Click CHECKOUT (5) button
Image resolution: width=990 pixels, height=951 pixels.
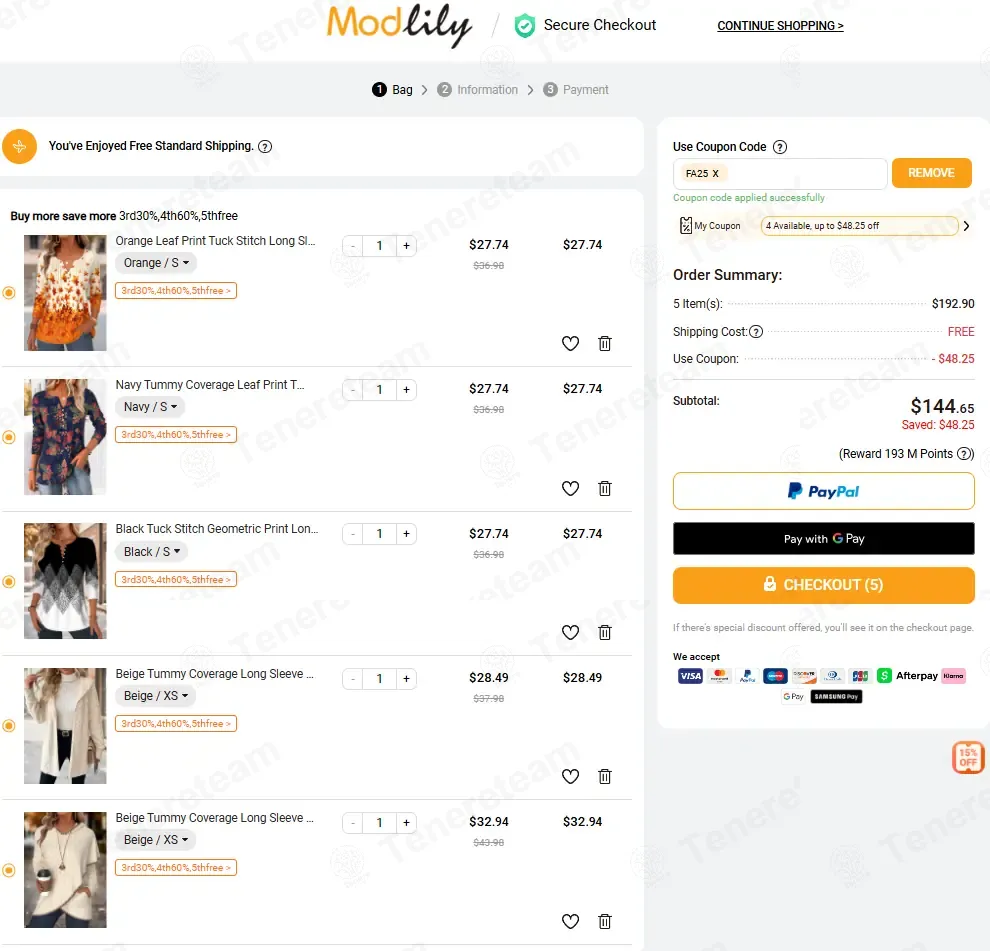823,585
